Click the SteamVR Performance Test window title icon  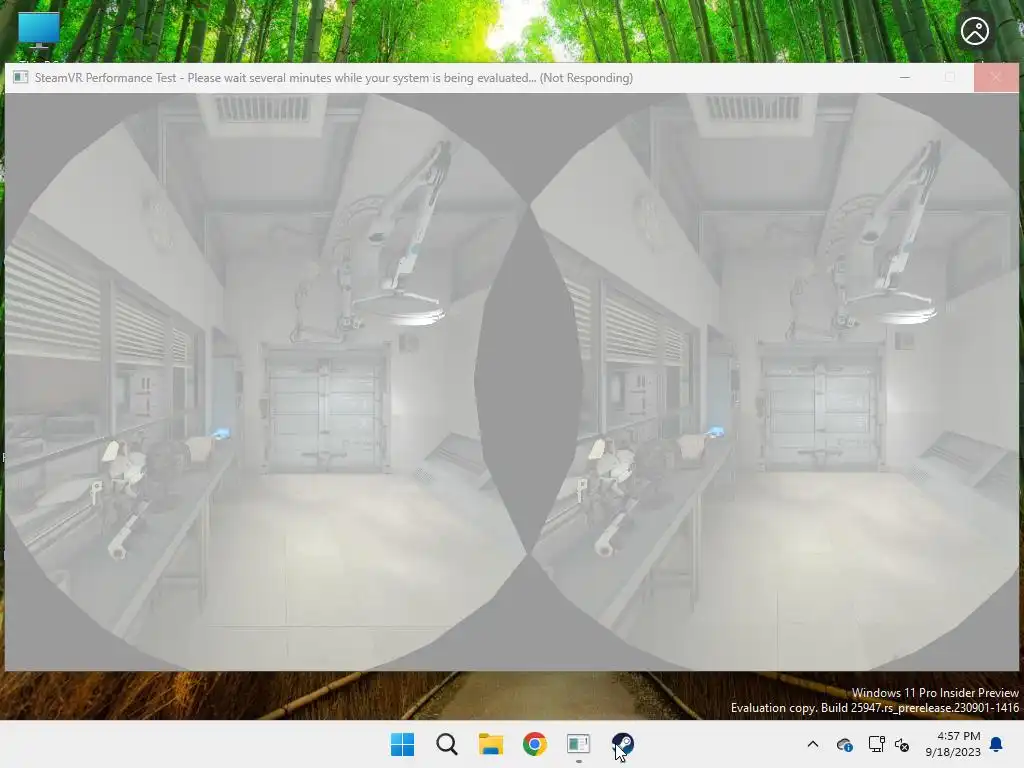coord(21,78)
